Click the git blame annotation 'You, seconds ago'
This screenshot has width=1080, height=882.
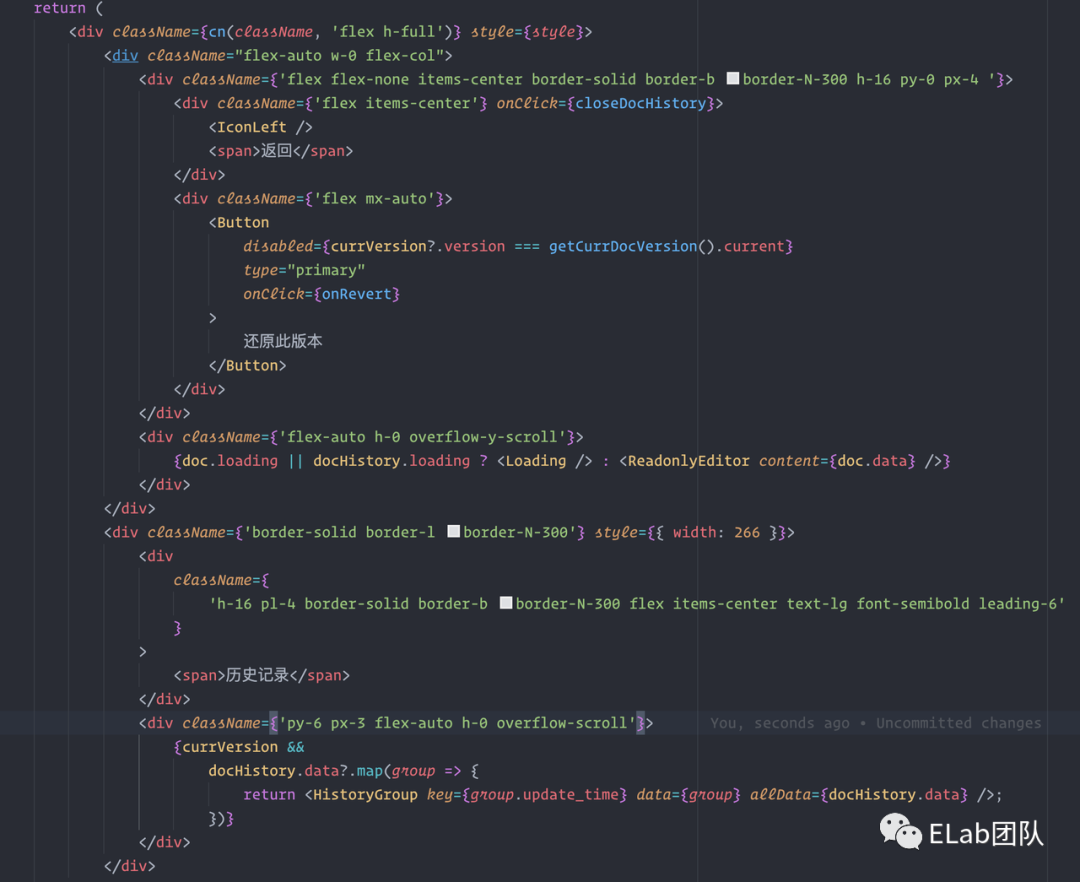pyautogui.click(x=780, y=723)
